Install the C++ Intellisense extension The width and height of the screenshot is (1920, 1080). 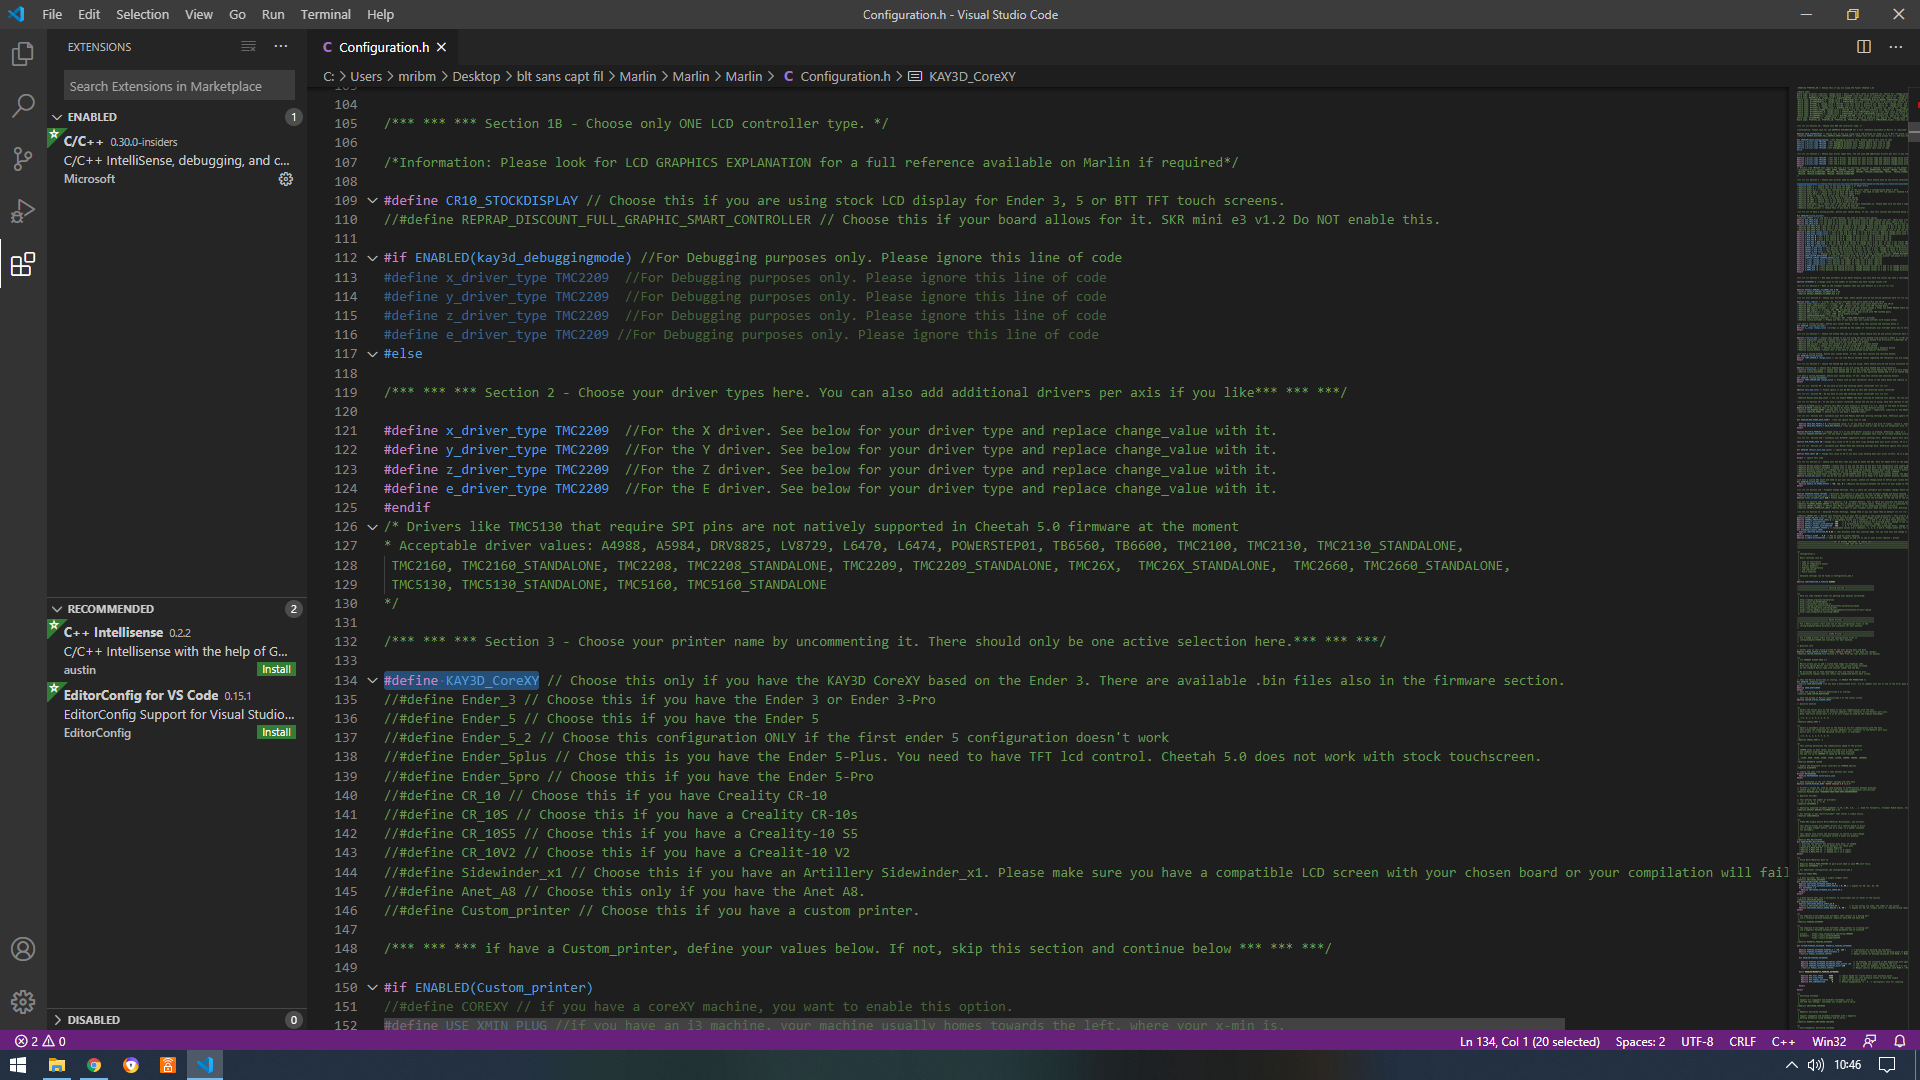(276, 669)
